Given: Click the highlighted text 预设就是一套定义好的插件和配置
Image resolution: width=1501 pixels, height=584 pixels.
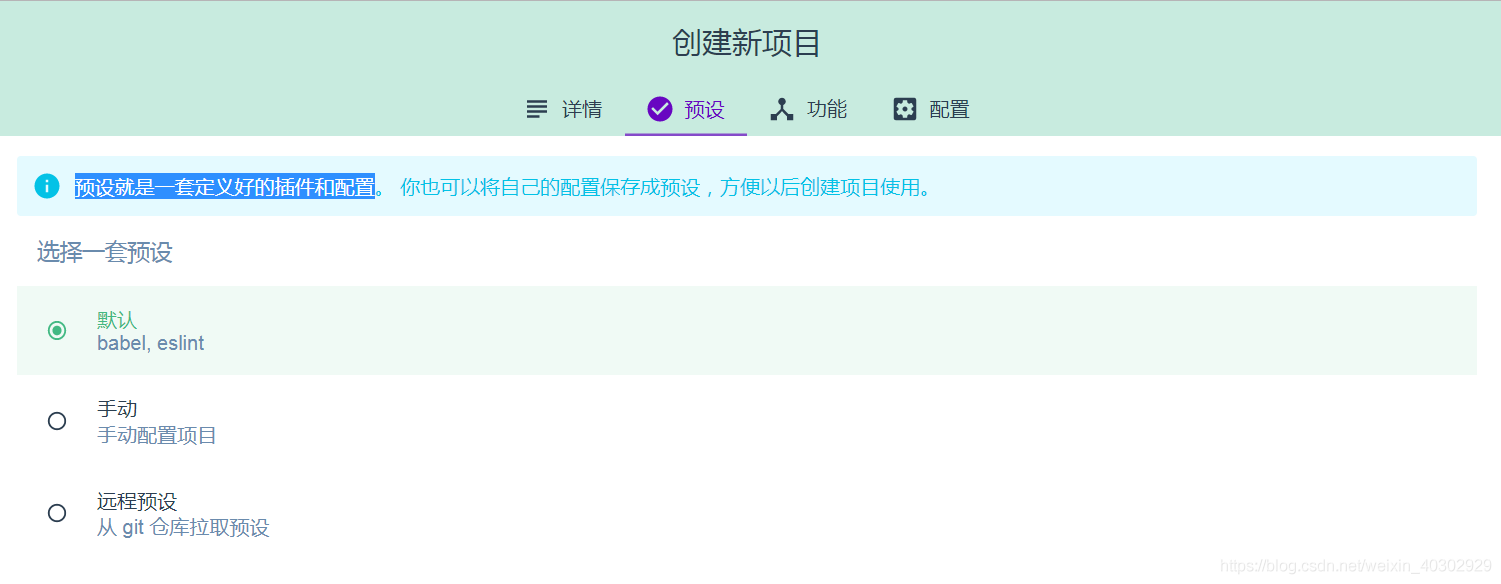Looking at the screenshot, I should click(x=225, y=187).
